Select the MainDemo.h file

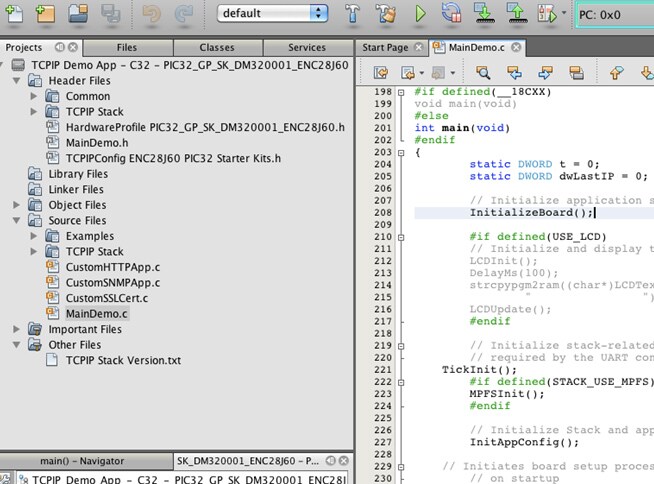coord(97,143)
